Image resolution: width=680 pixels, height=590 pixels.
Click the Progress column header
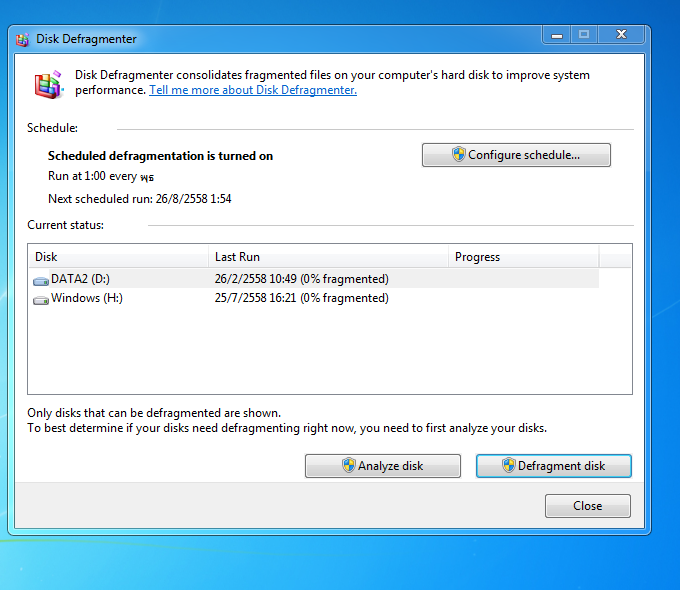523,257
